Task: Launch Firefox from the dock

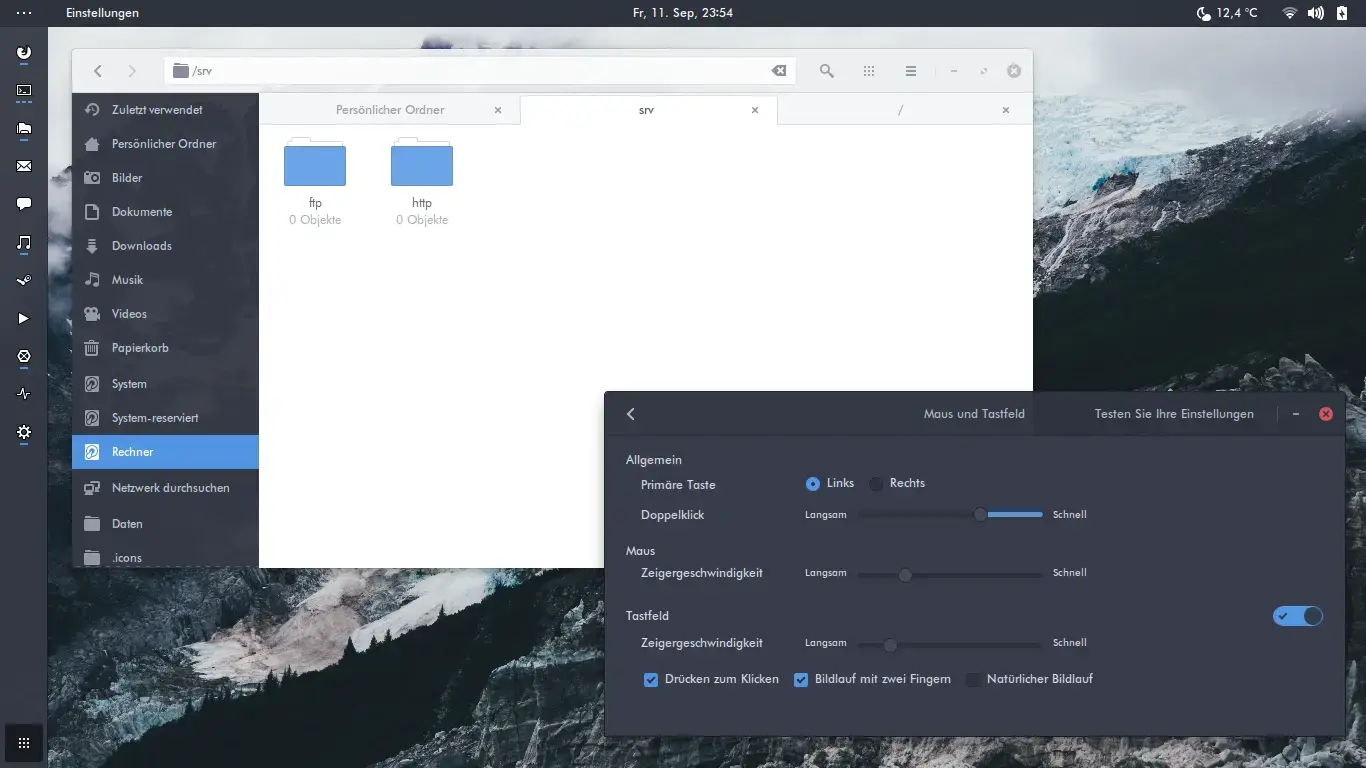Action: click(23, 52)
